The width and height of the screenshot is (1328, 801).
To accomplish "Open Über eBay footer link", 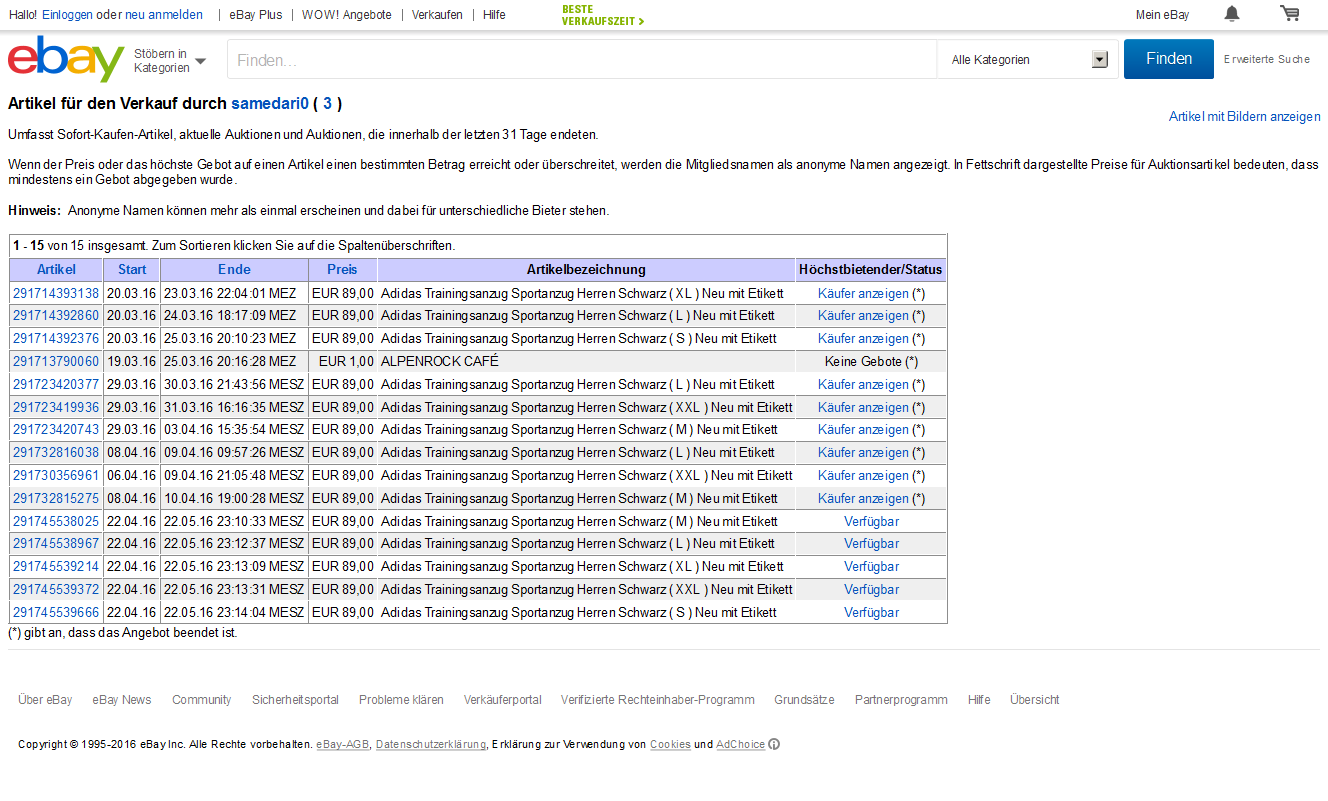I will click(45, 700).
